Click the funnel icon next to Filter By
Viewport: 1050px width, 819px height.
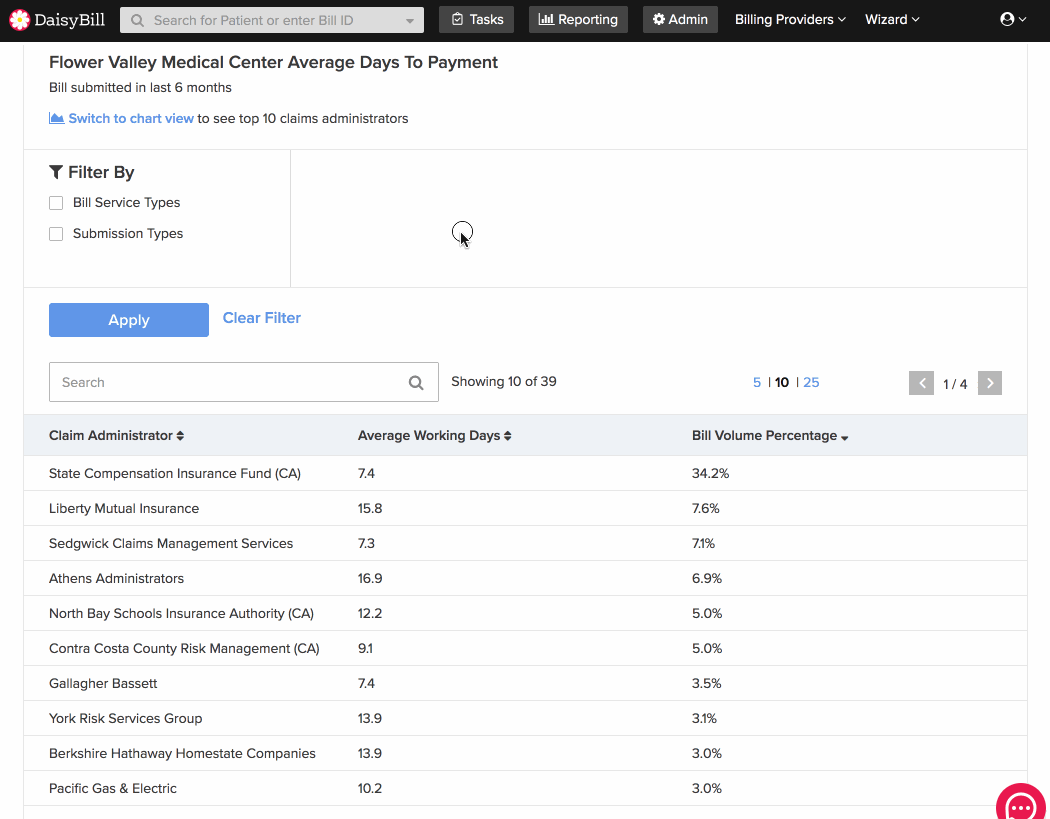tap(56, 172)
